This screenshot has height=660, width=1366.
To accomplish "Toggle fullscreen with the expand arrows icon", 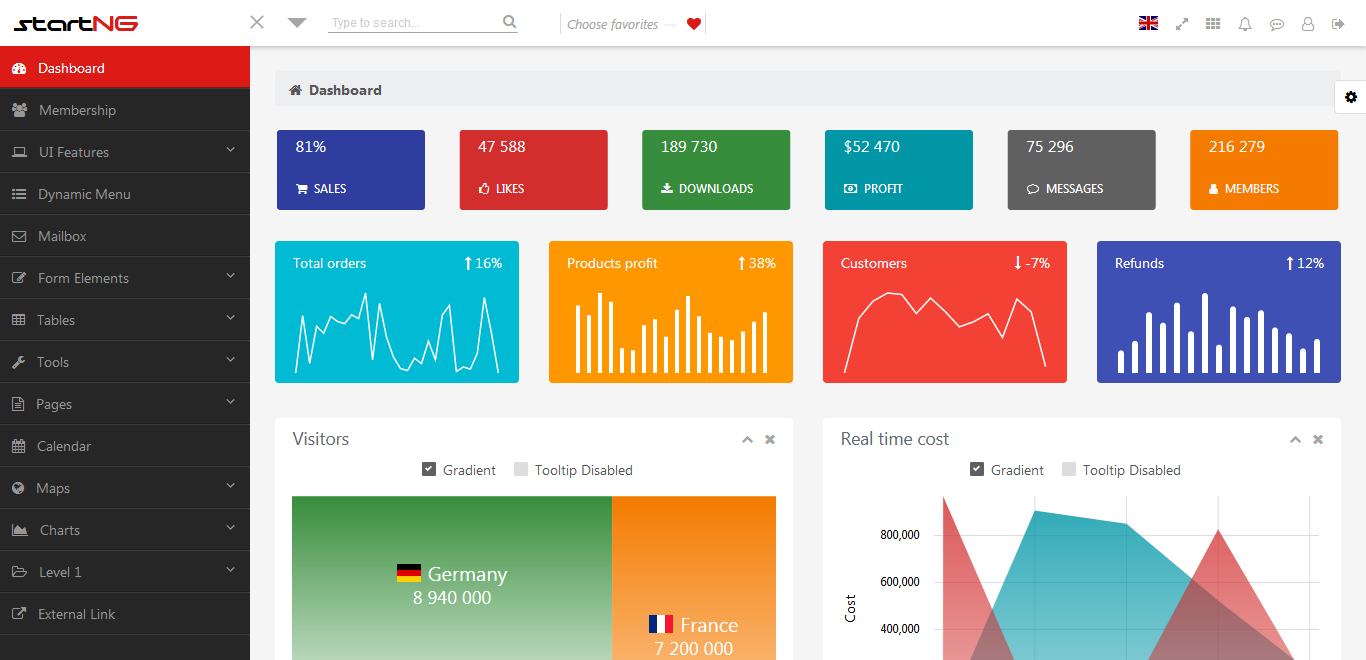I will 1182,24.
